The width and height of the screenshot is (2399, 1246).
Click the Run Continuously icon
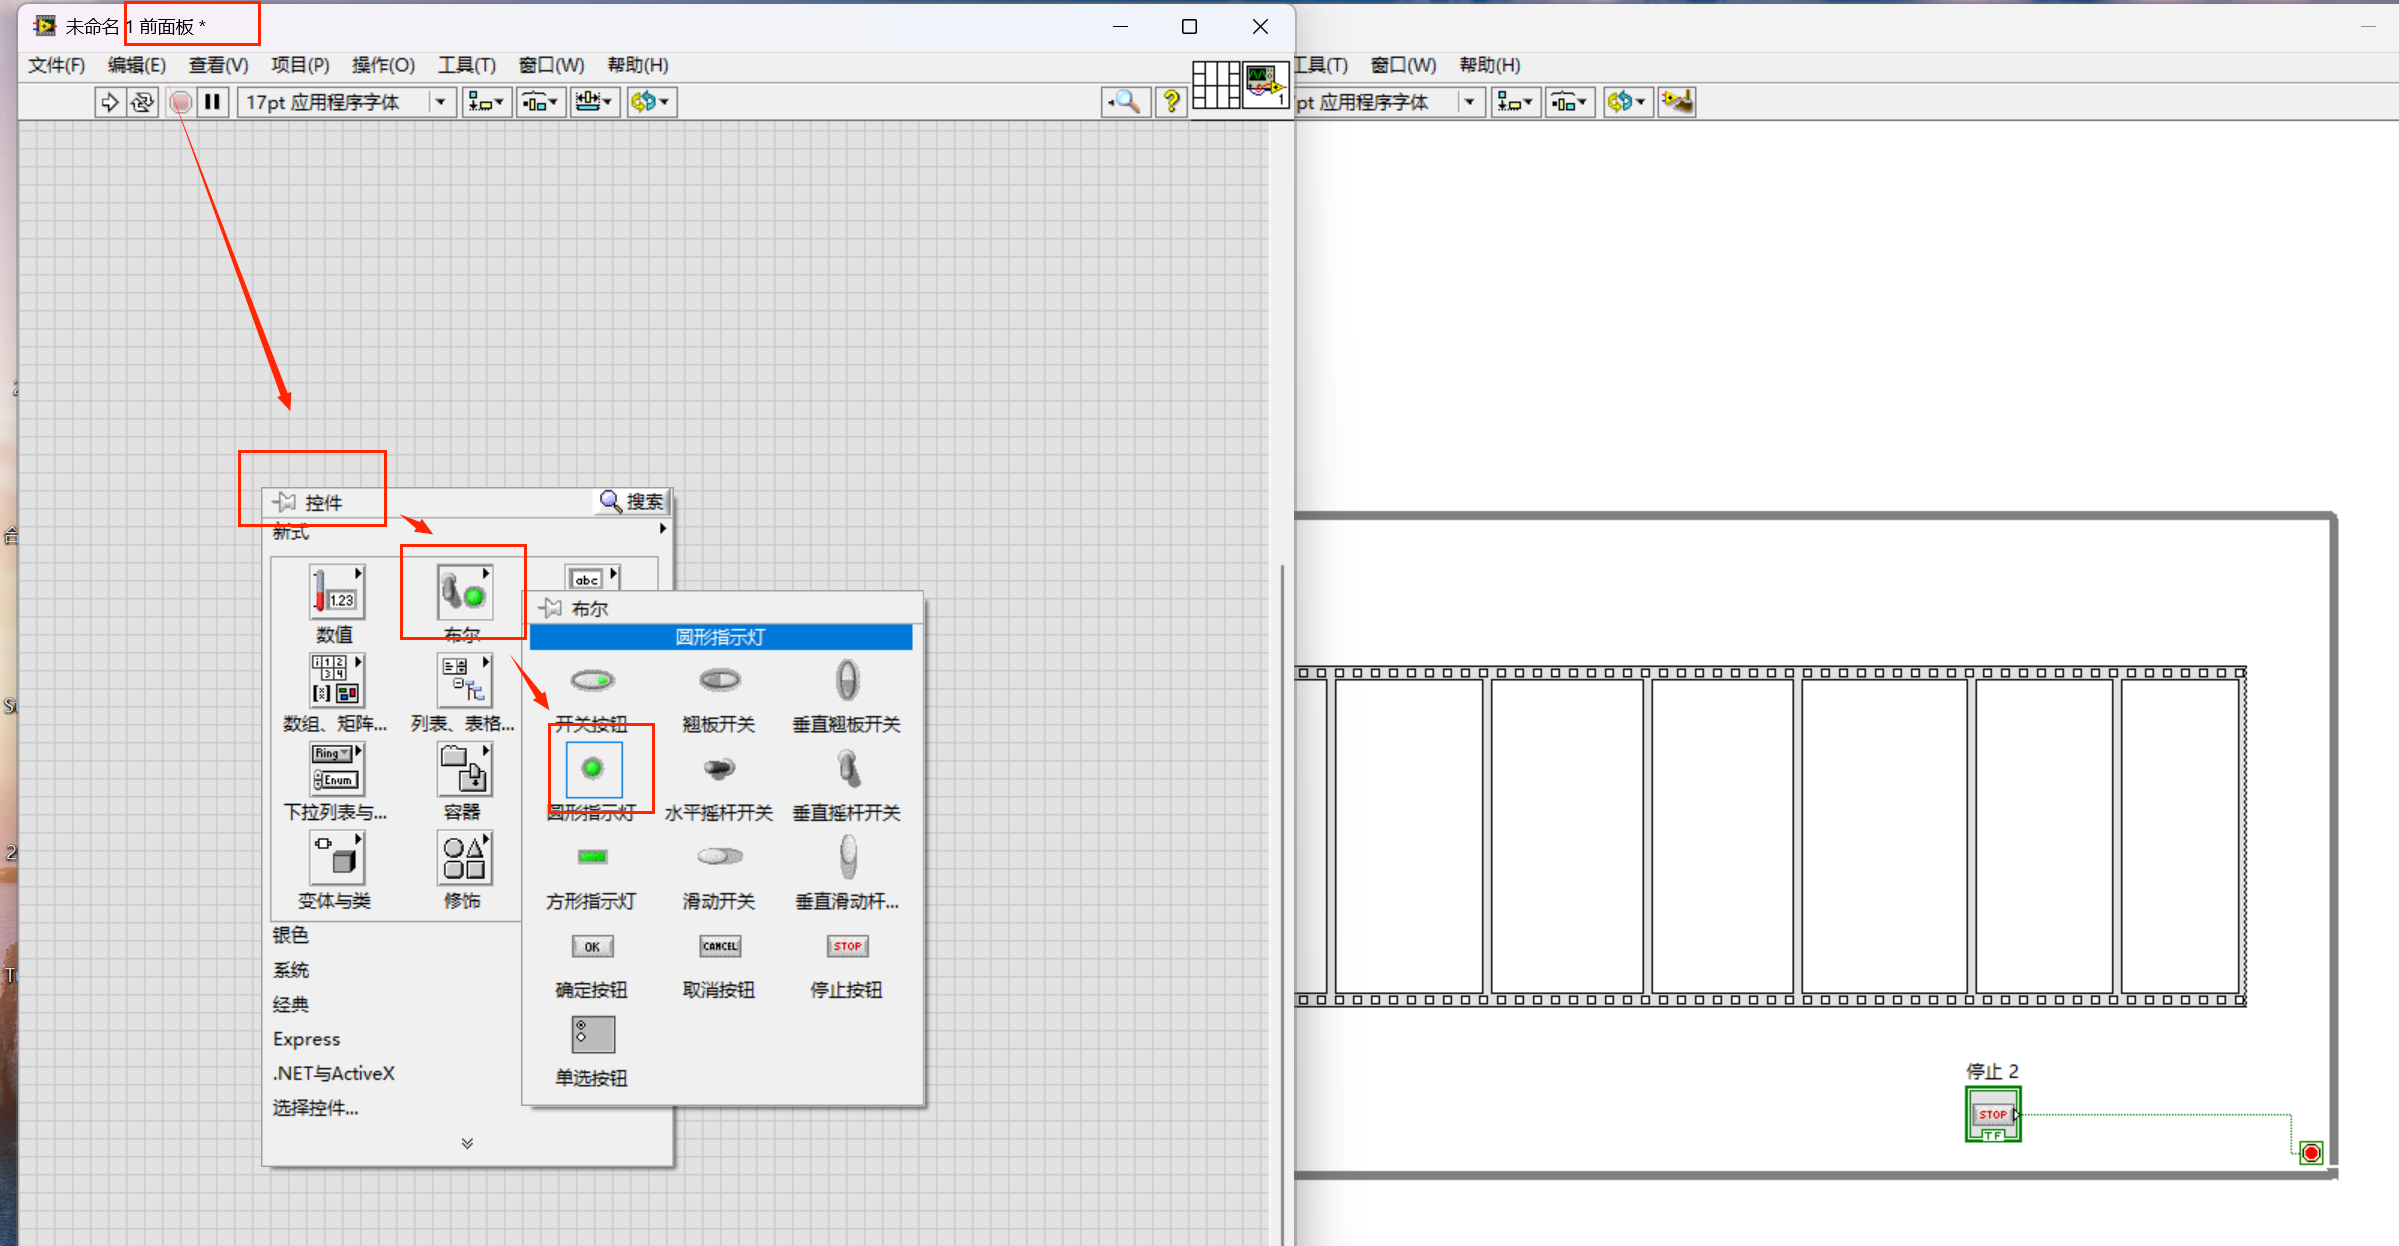coord(143,102)
